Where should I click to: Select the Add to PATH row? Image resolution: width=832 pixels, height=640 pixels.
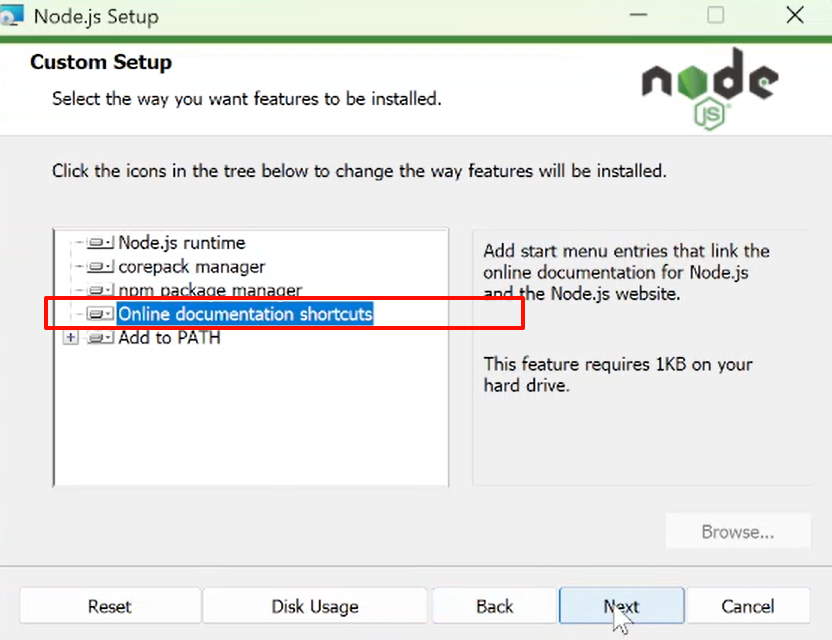click(169, 338)
